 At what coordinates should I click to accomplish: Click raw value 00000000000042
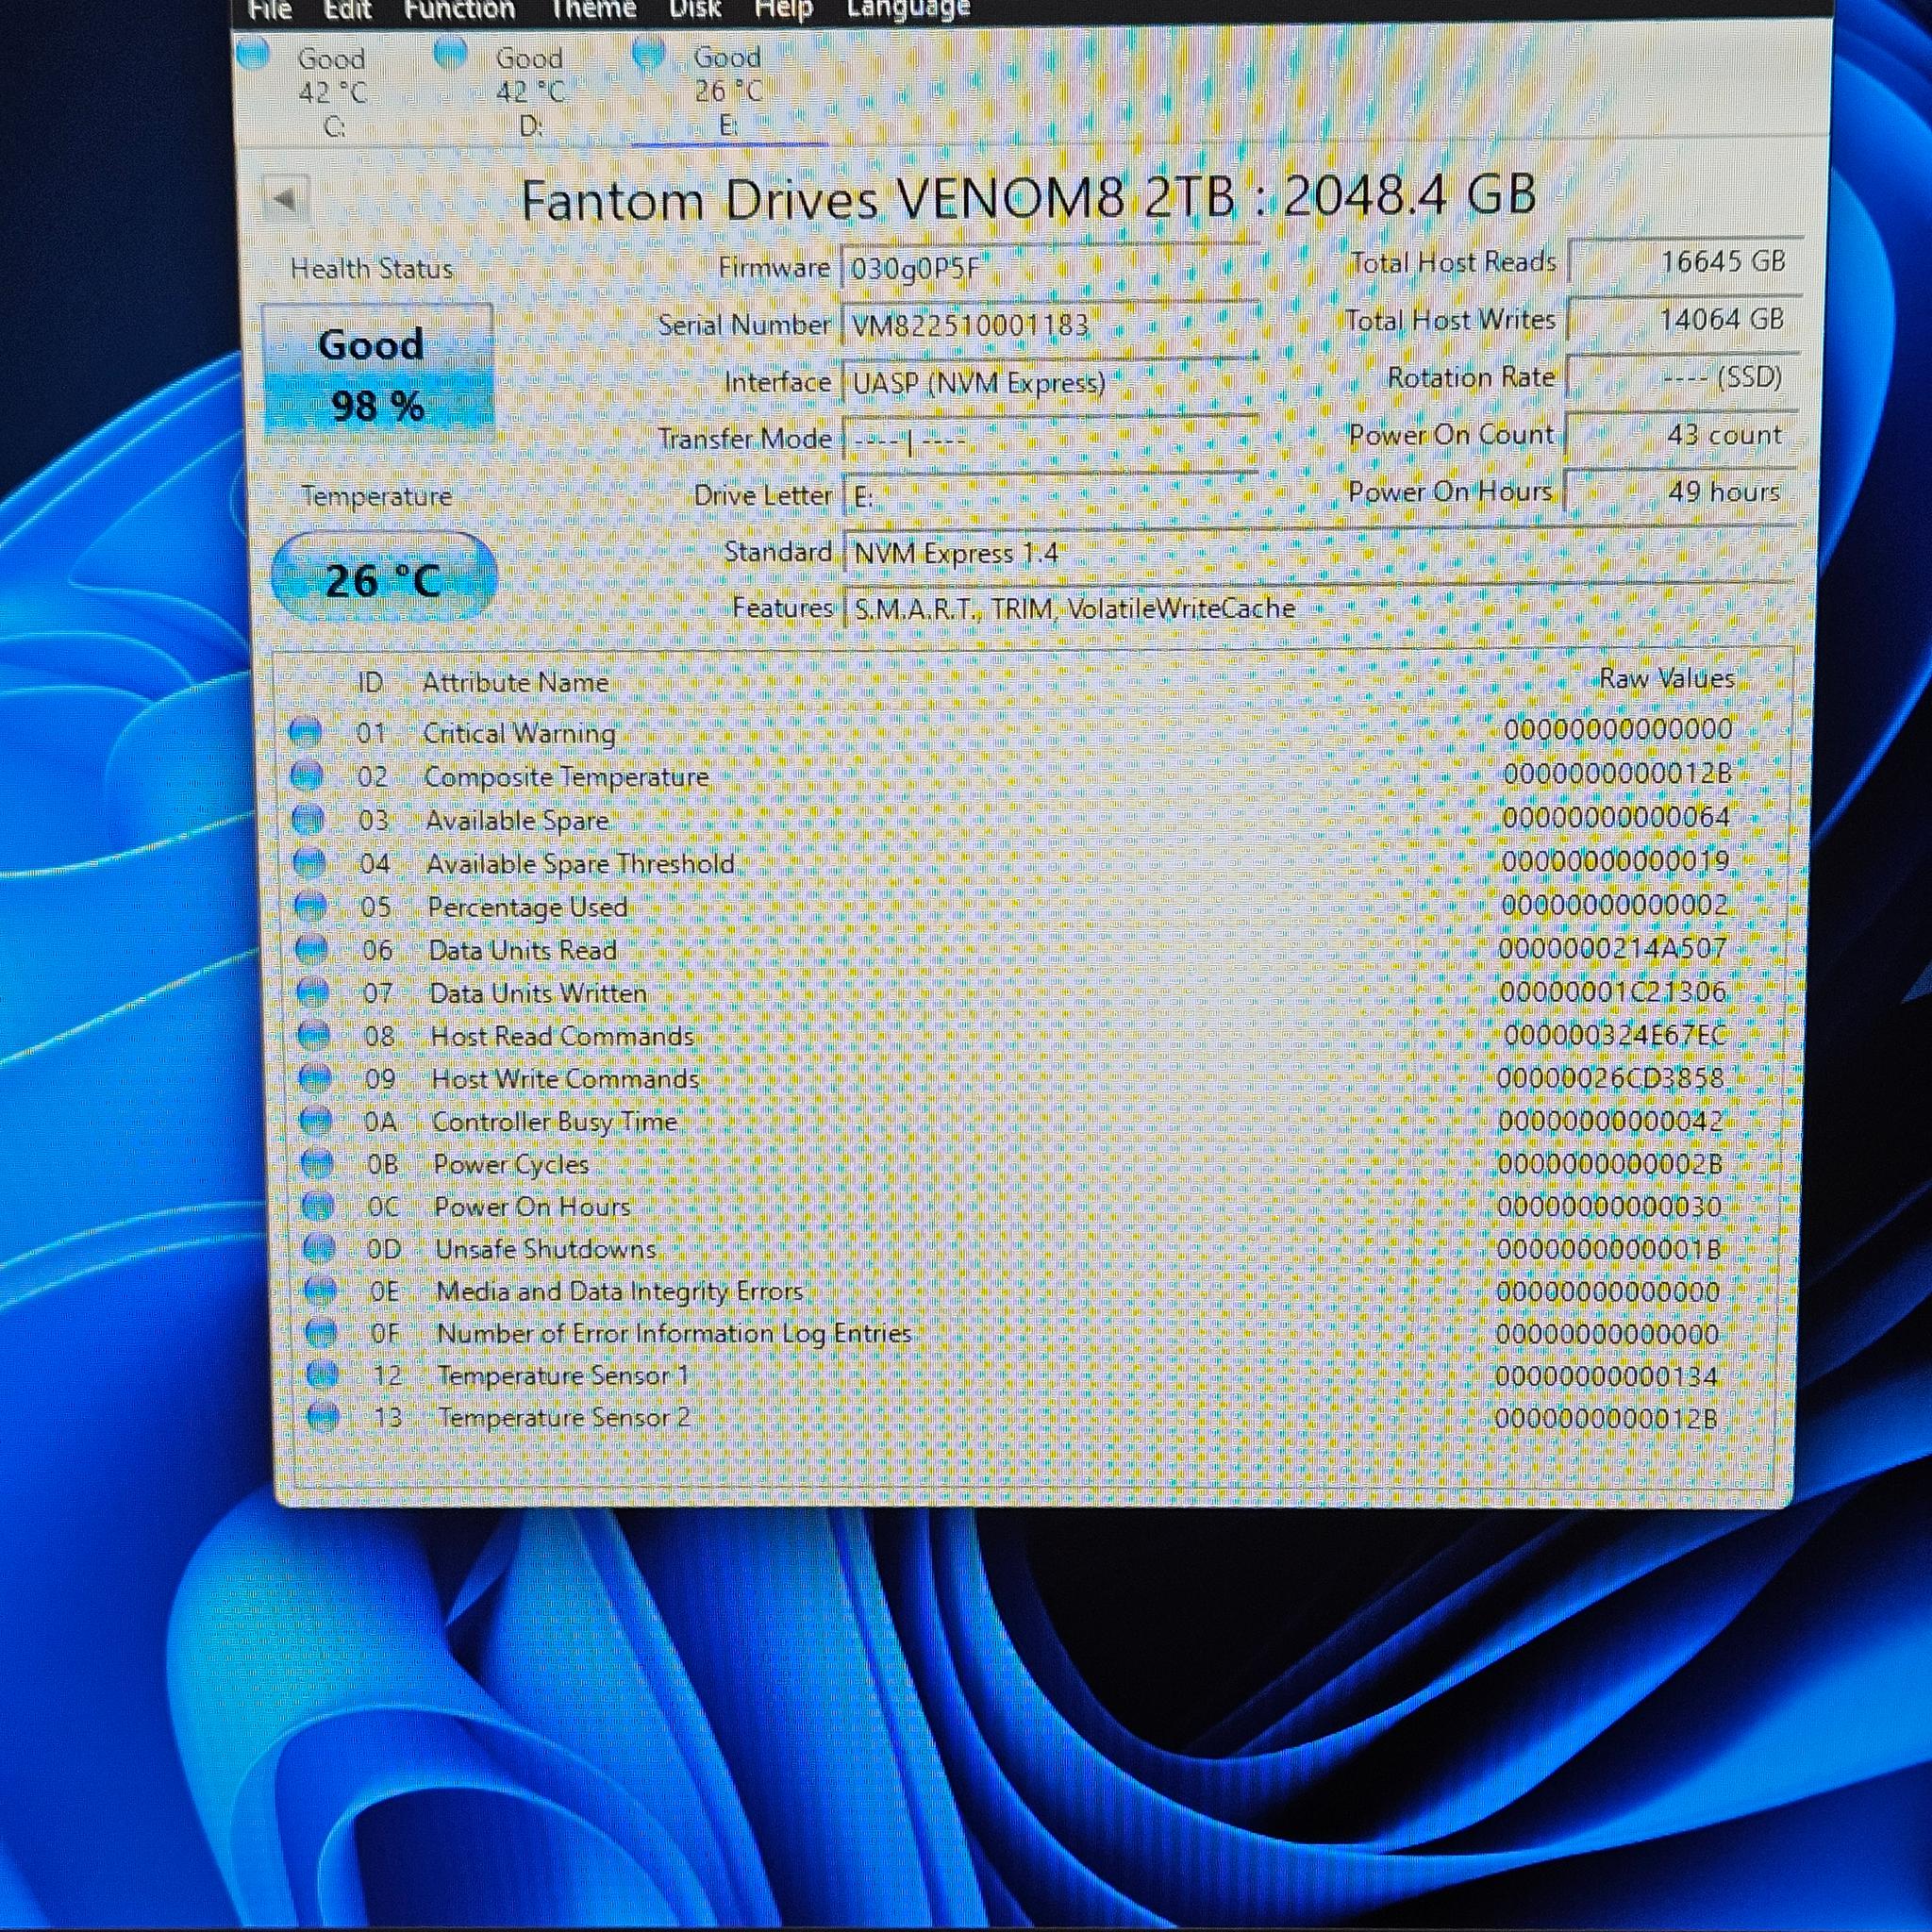tap(1610, 1121)
